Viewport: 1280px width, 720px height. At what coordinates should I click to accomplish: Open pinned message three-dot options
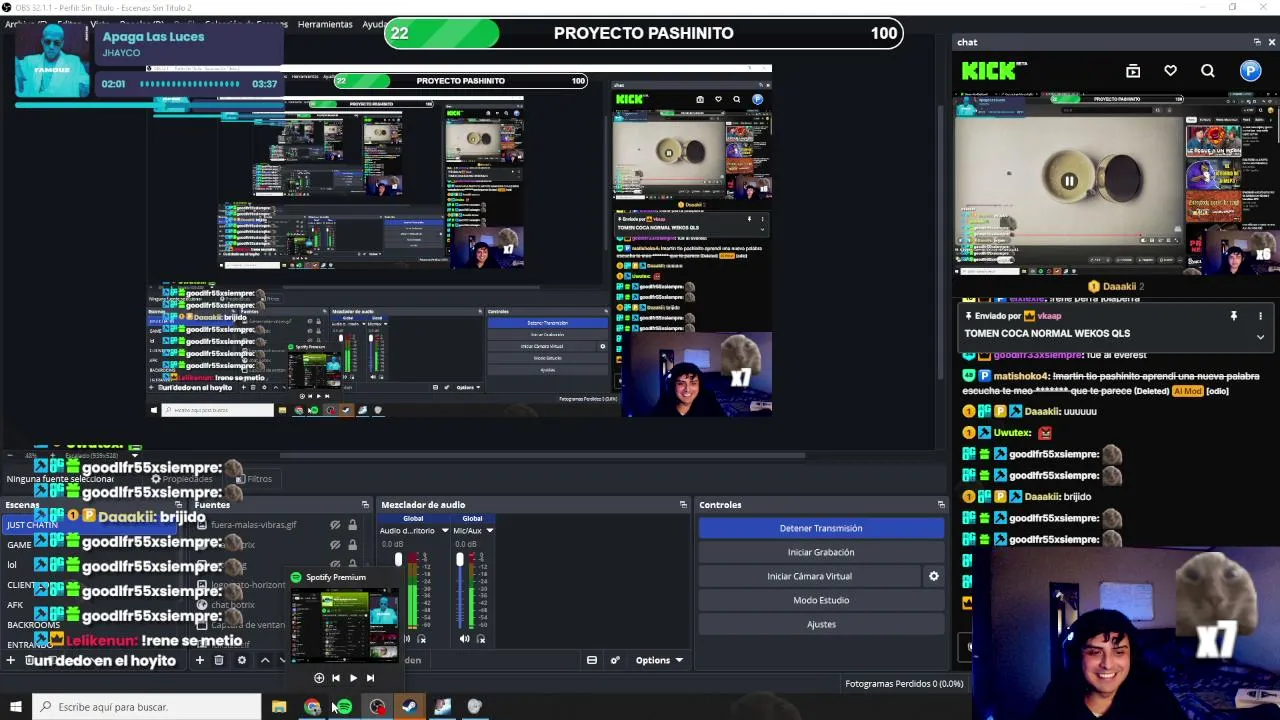1260,316
